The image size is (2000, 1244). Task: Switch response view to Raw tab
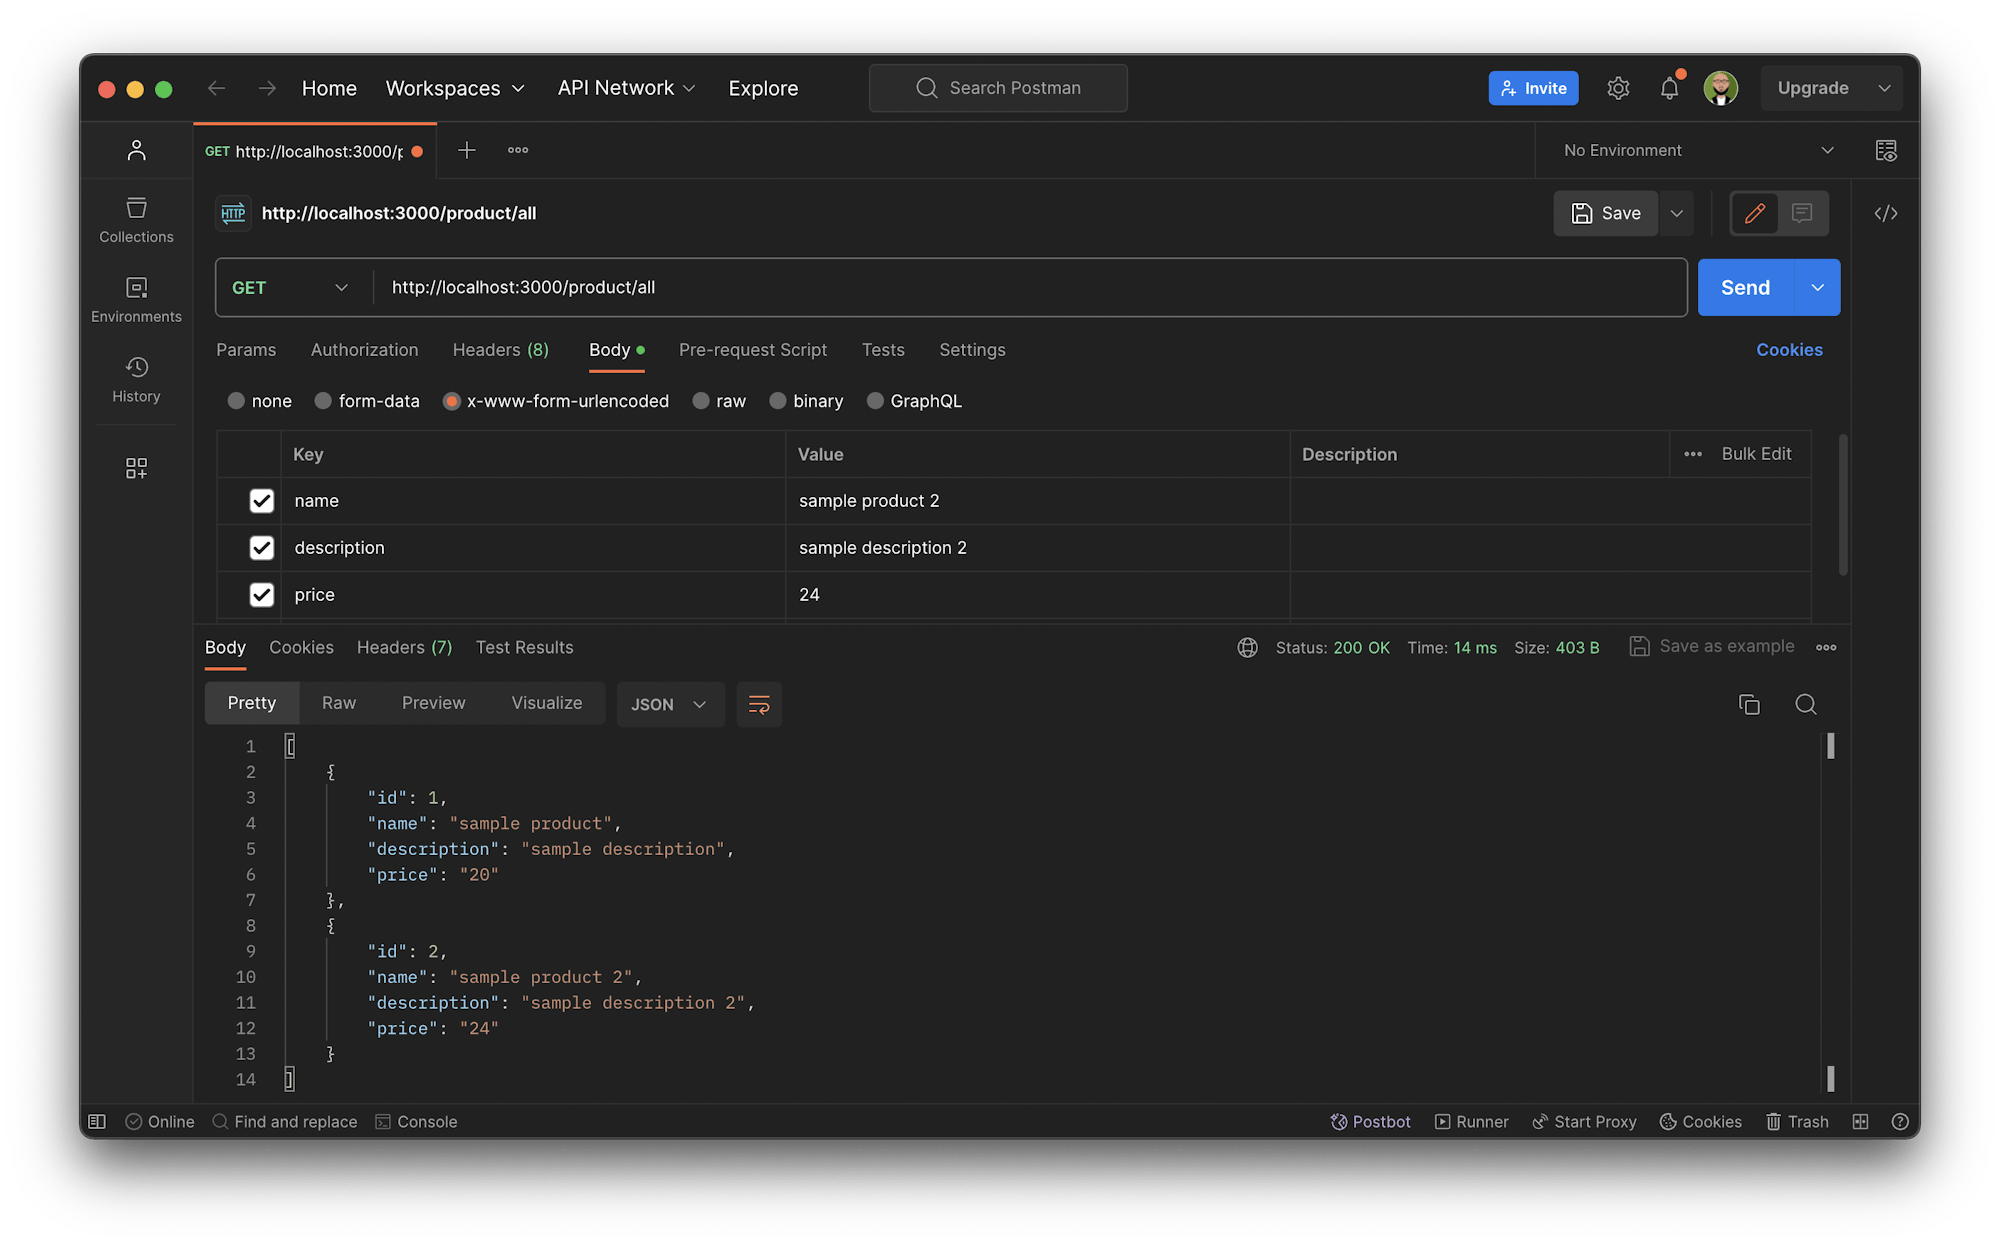pos(338,703)
